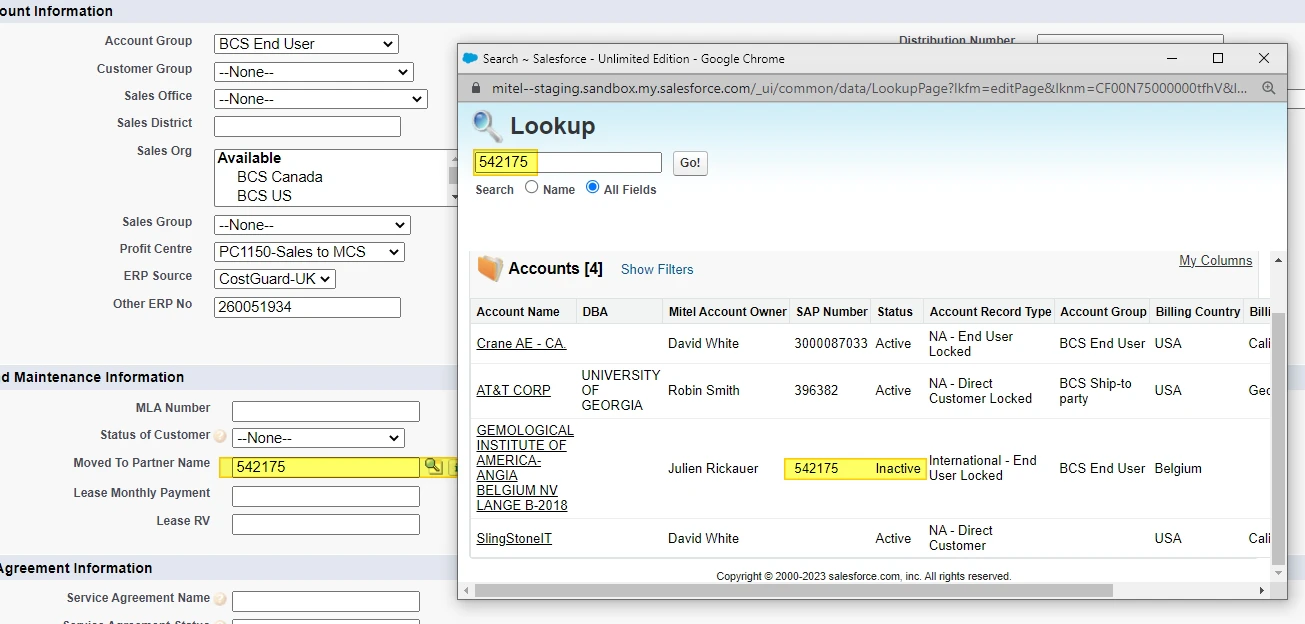This screenshot has height=624, width=1305.
Task: Click the Moved To Partner Name field
Action: (x=326, y=467)
